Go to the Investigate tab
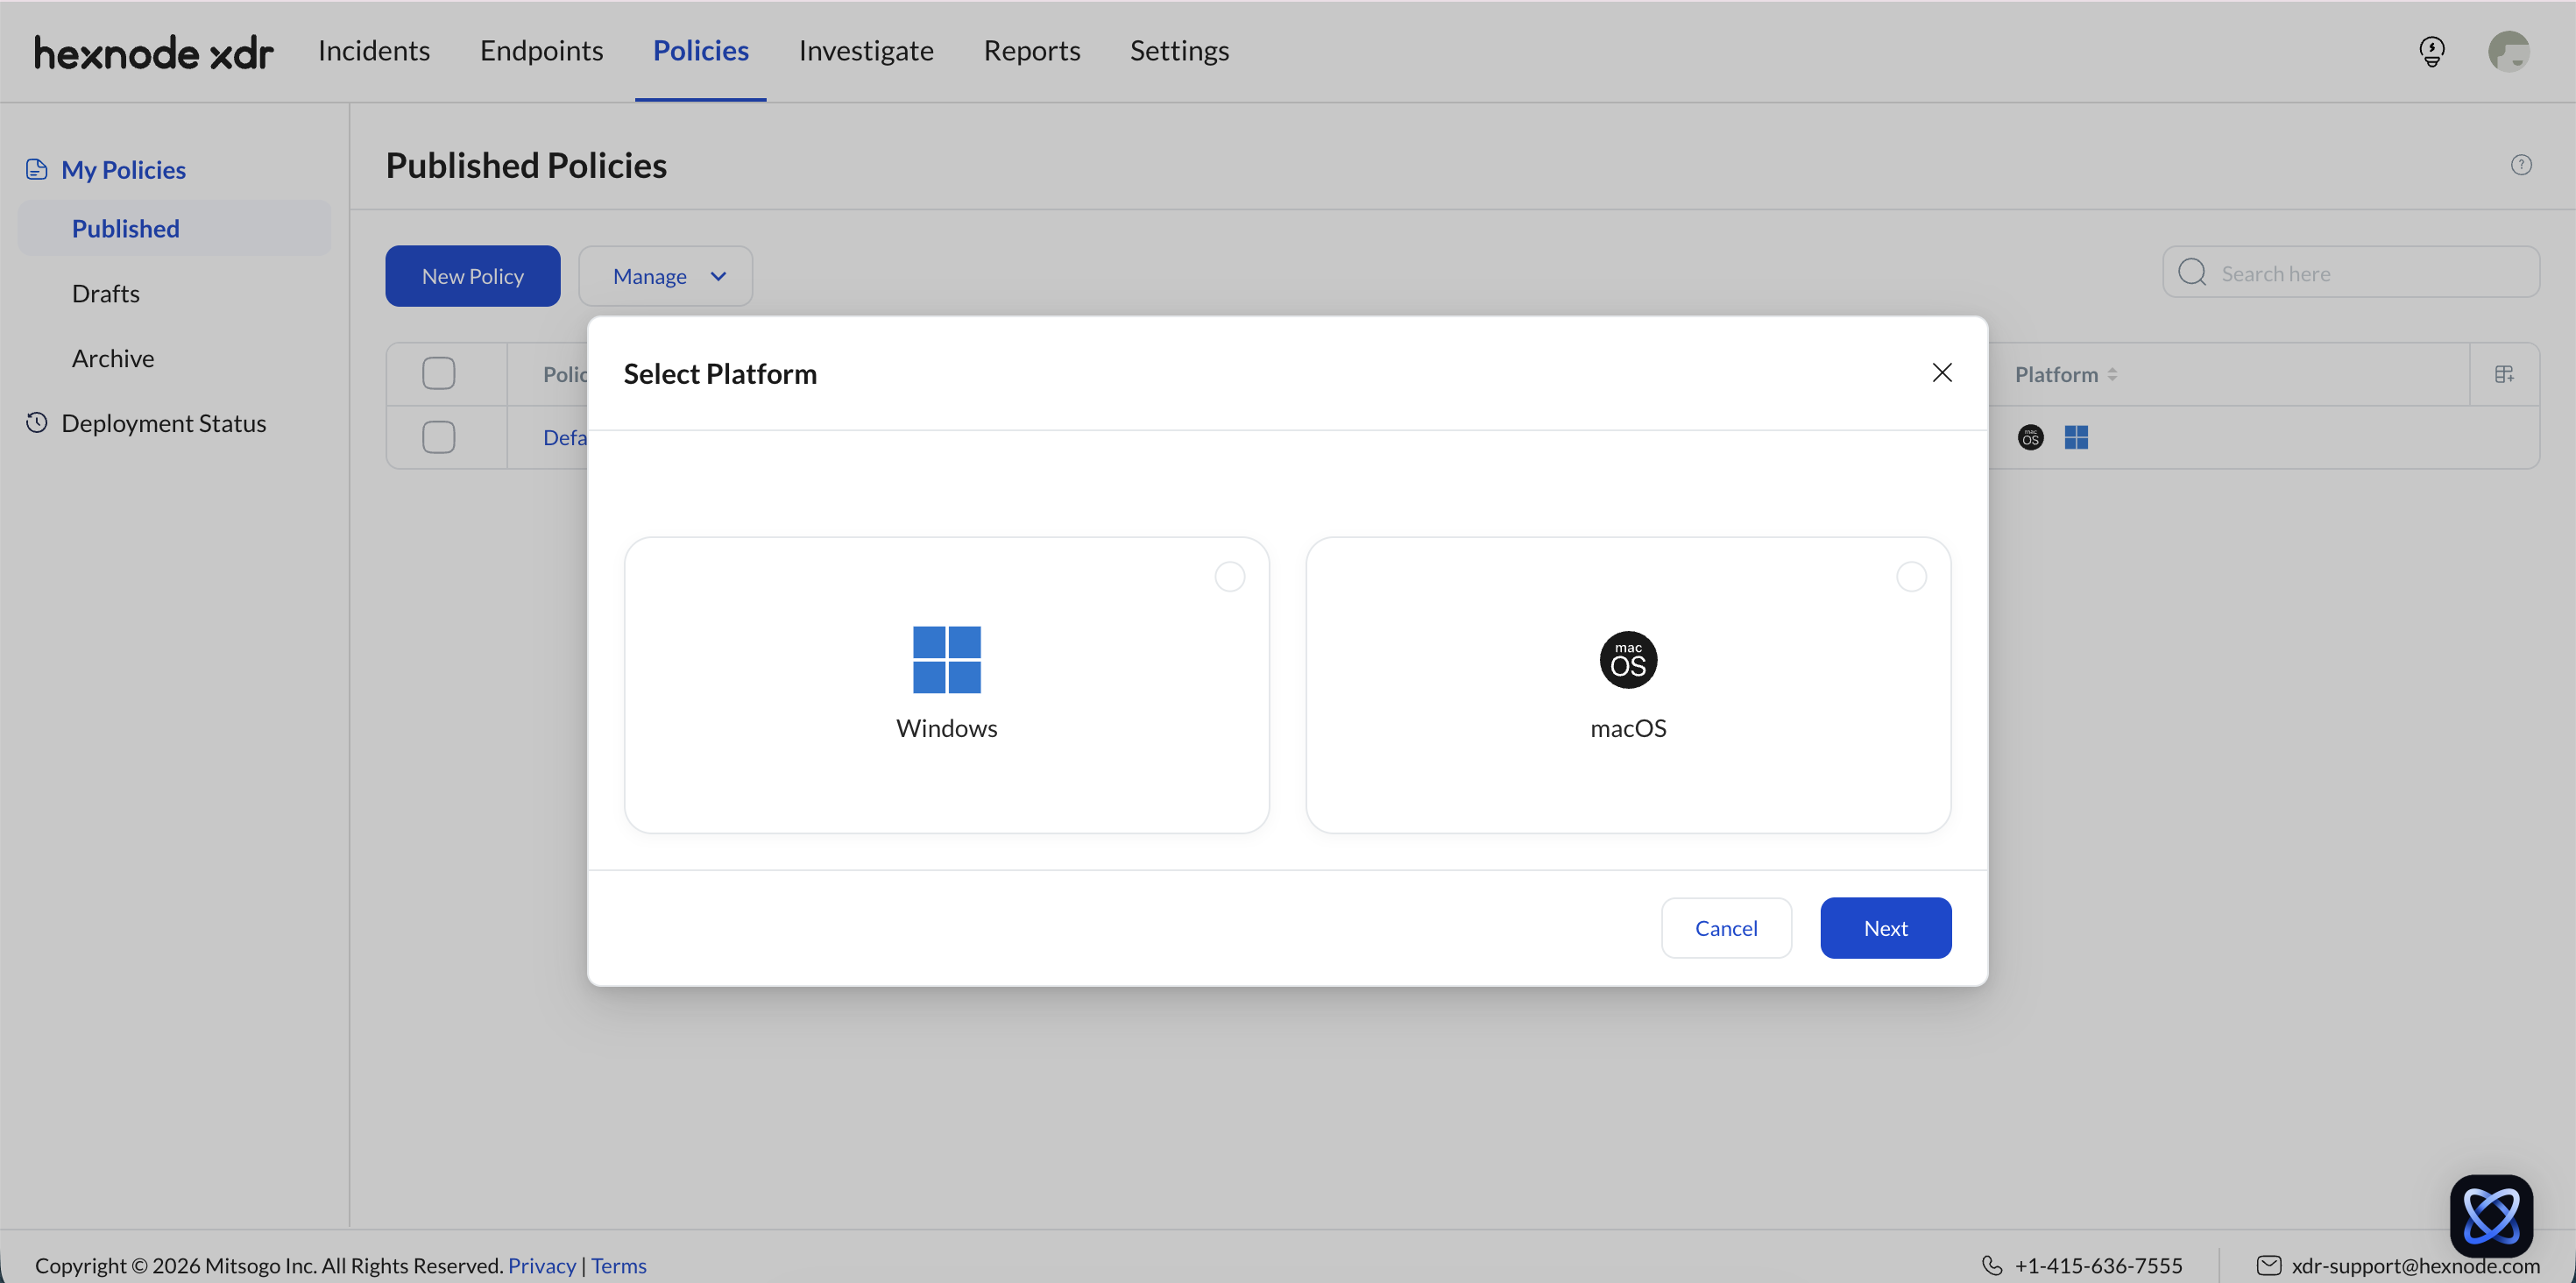Screen dimensions: 2576x1283 [866, 51]
